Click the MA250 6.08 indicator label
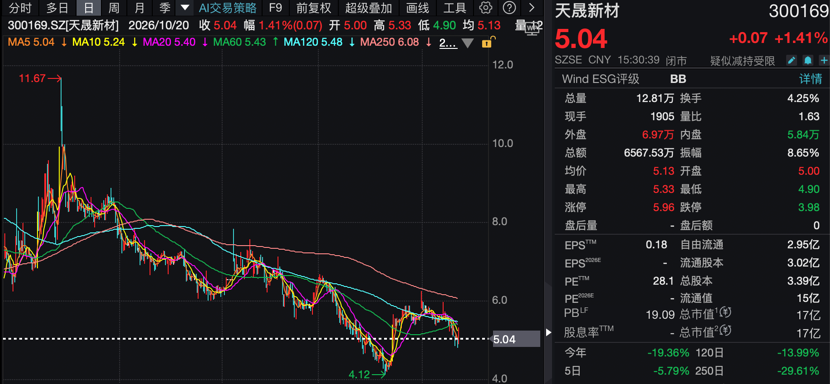830x384 pixels. tap(389, 43)
